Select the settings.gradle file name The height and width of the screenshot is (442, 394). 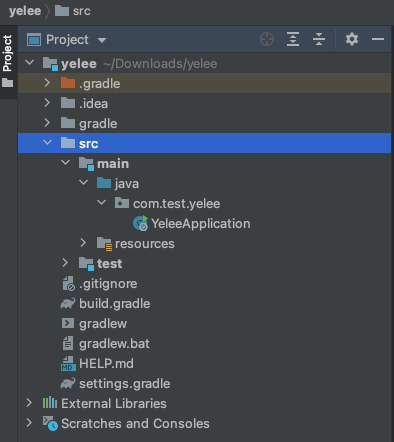point(125,384)
